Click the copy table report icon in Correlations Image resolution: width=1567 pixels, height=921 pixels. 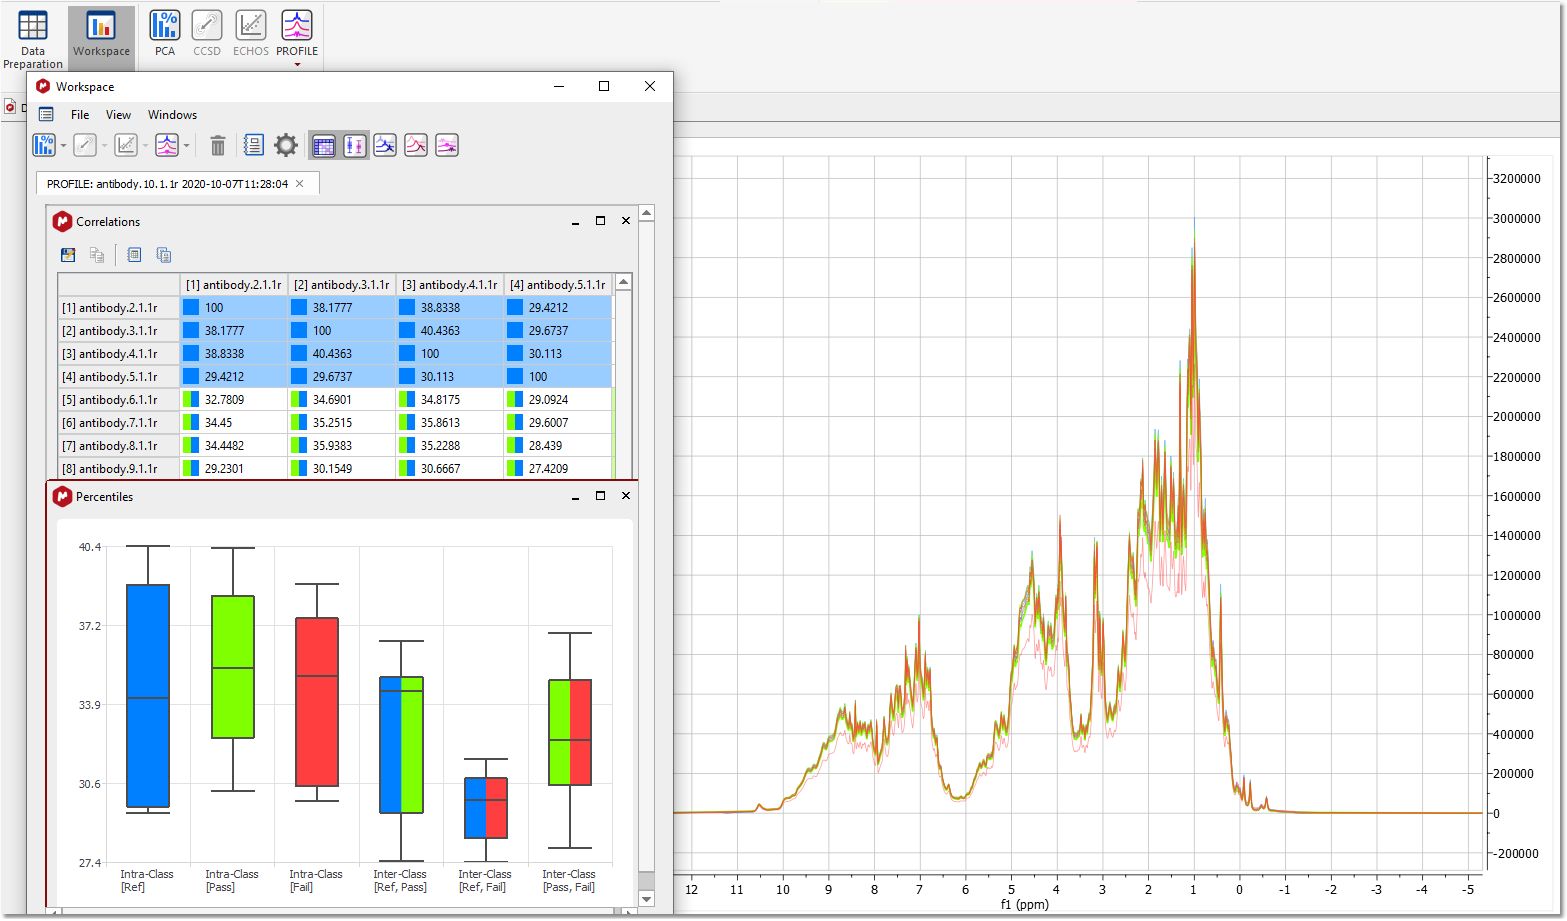(164, 255)
